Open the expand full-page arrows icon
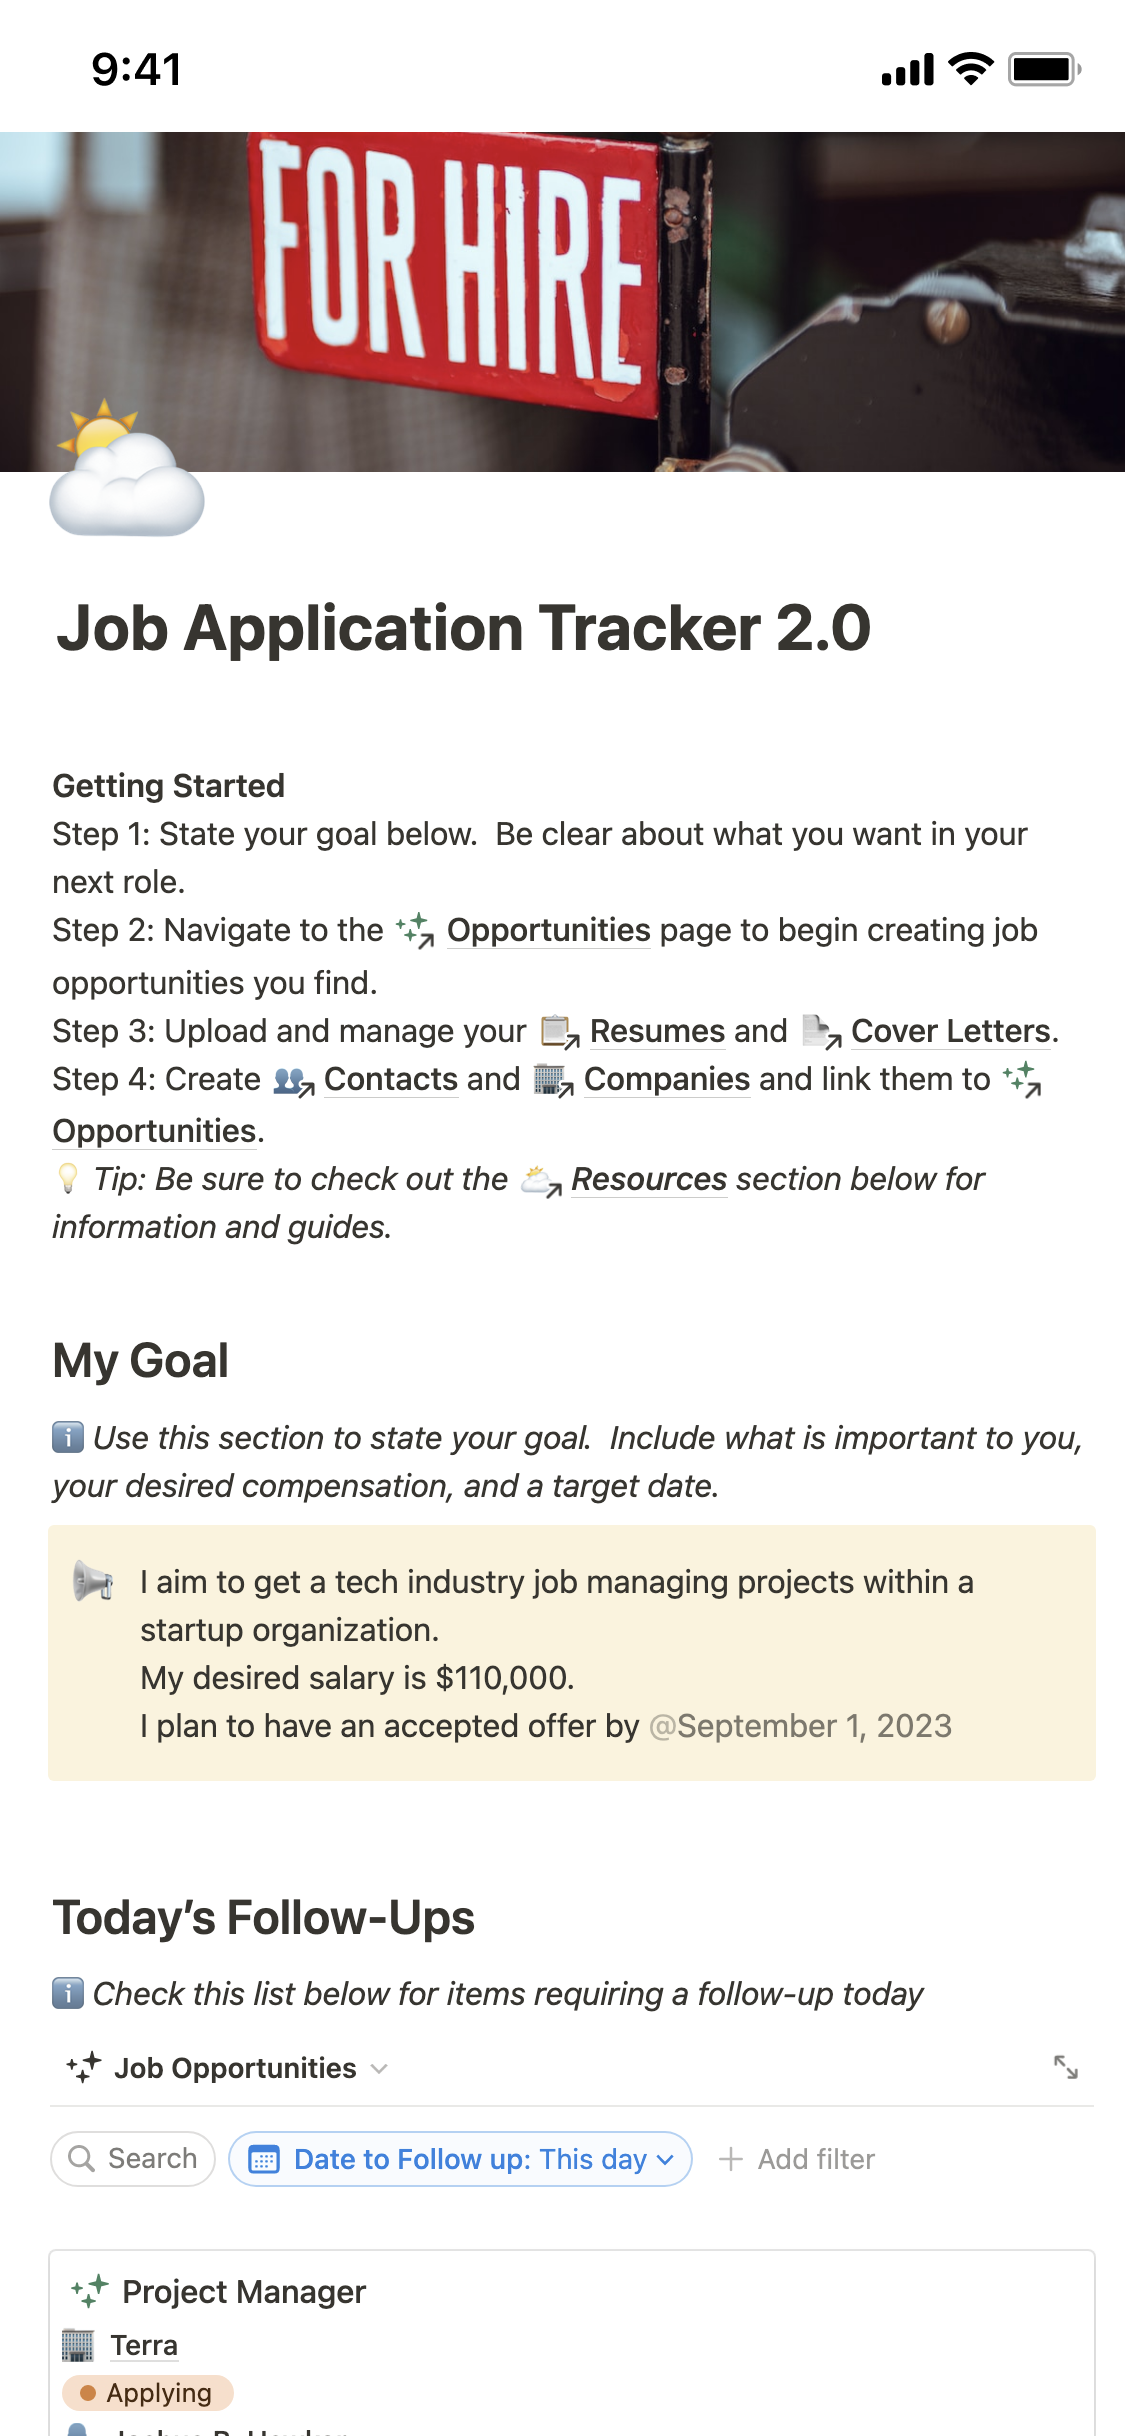 coord(1066,2067)
